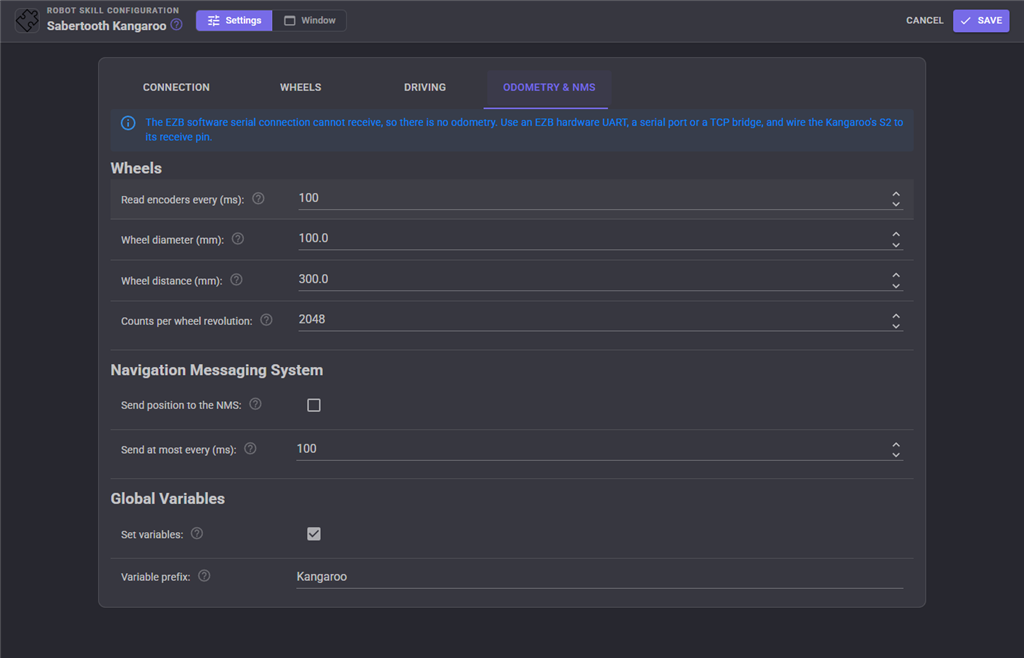This screenshot has height=658, width=1024.
Task: Increase Counts per wheel revolution value
Action: tap(896, 316)
